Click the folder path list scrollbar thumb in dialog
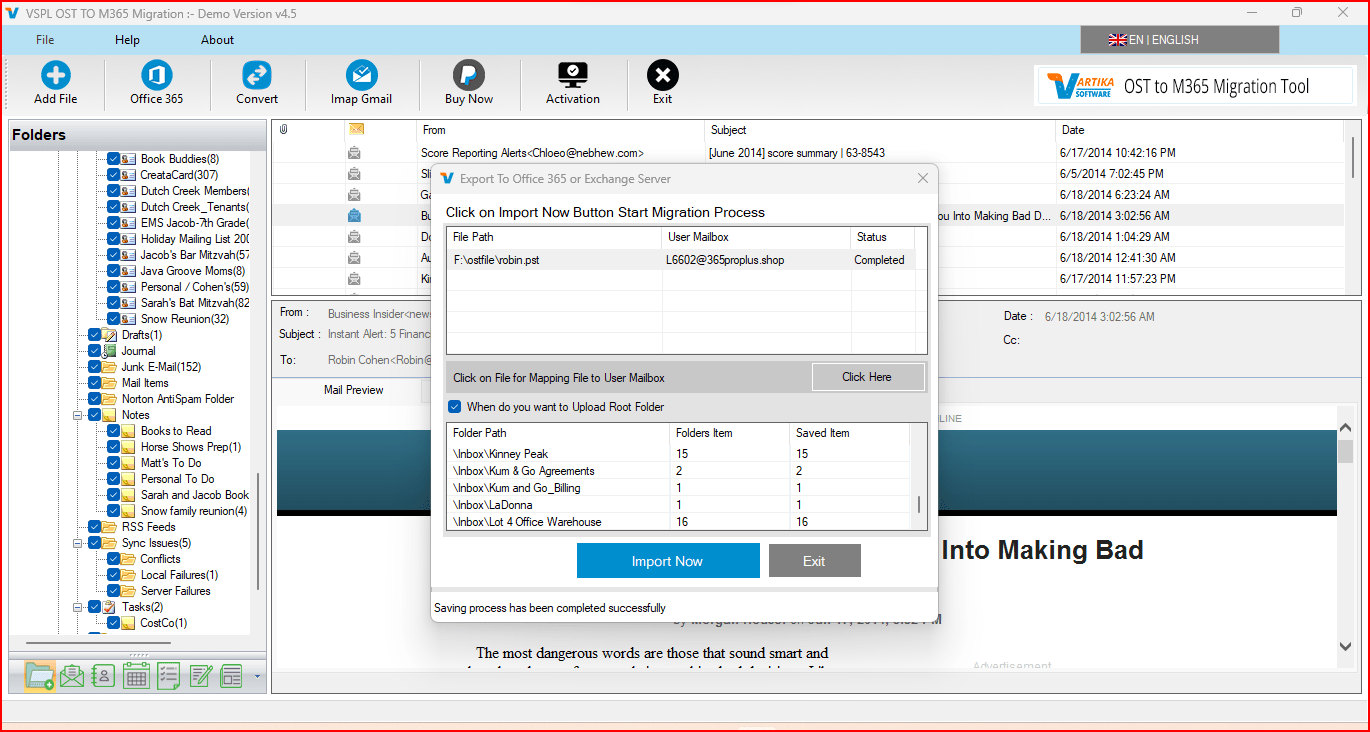1370x732 pixels. click(919, 504)
